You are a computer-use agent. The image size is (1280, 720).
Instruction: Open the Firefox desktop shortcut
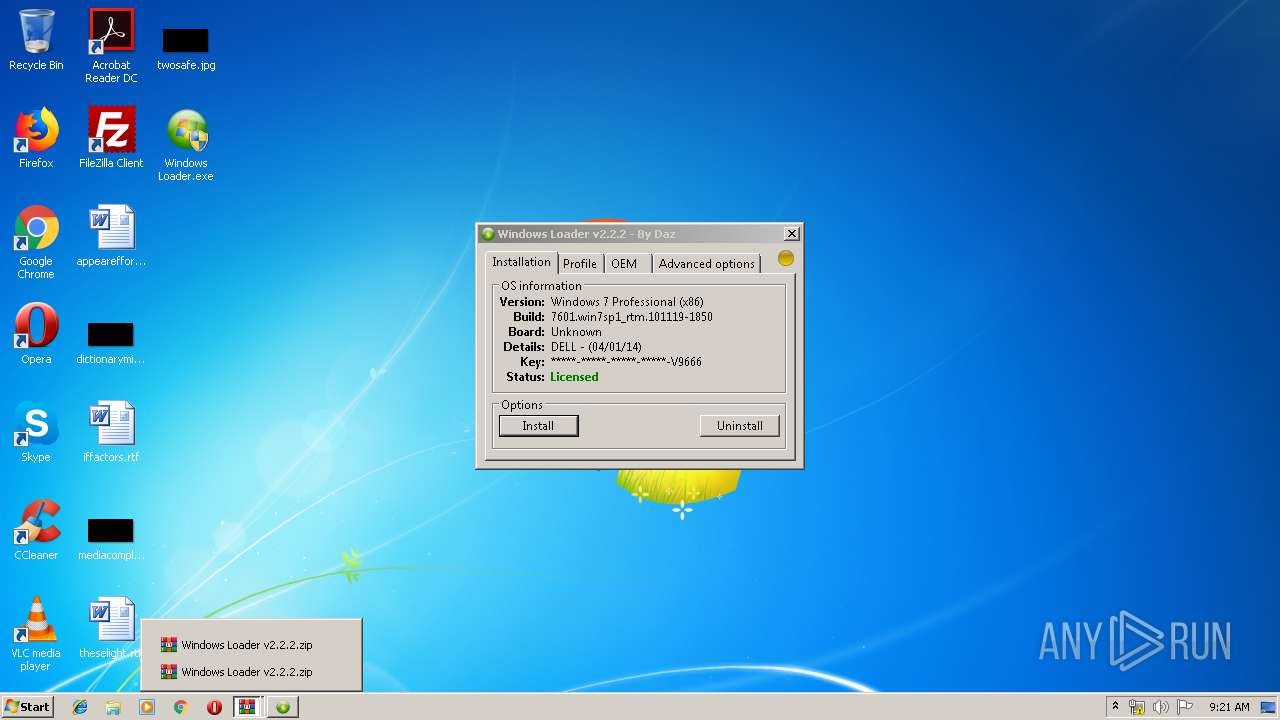[x=36, y=138]
